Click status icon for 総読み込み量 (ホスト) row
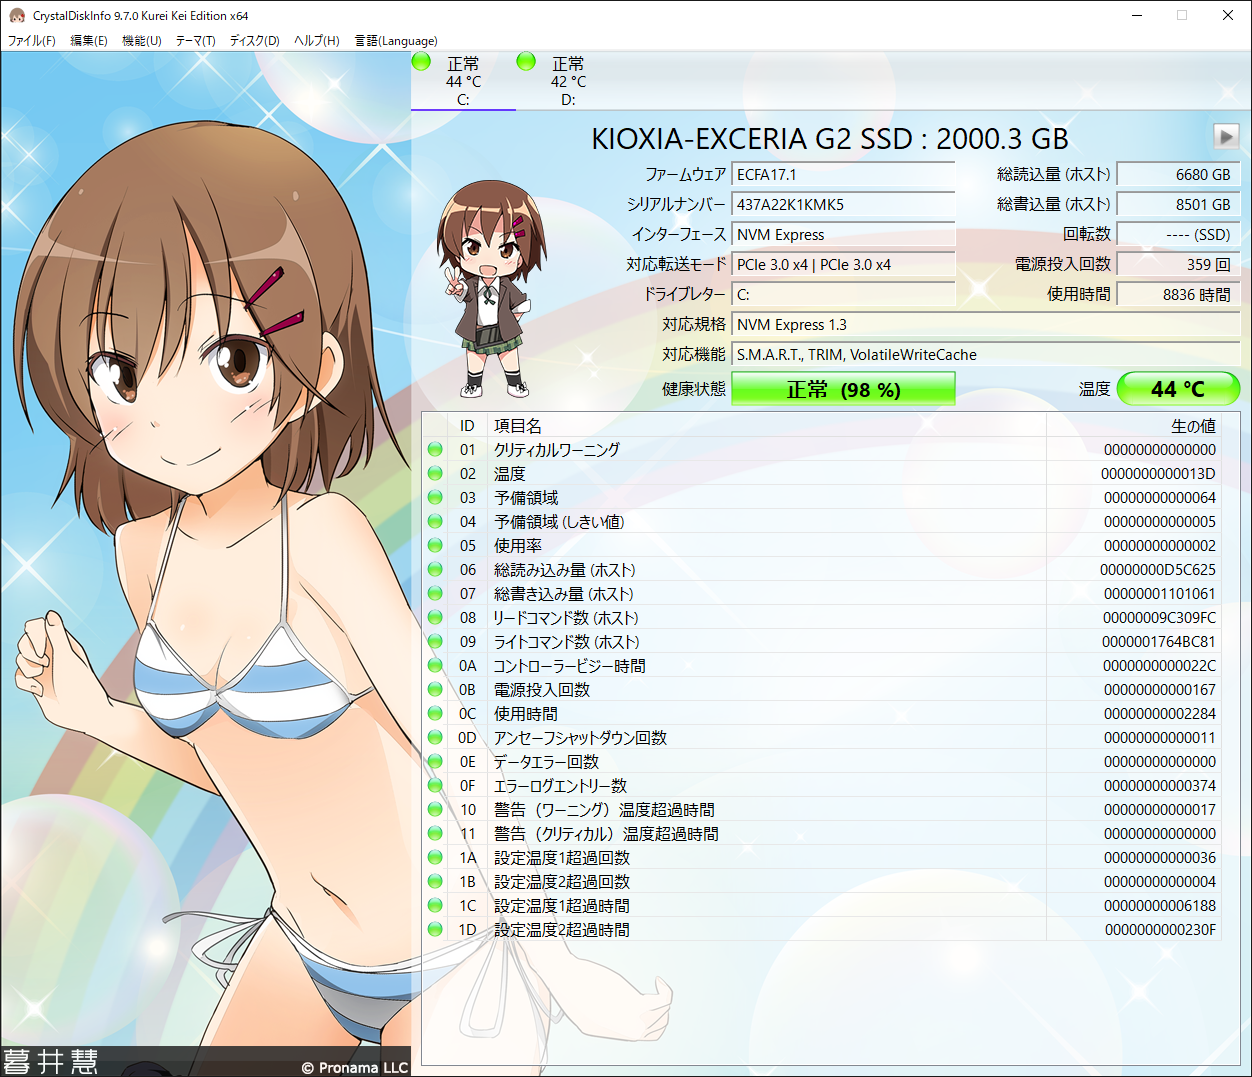 [x=435, y=569]
